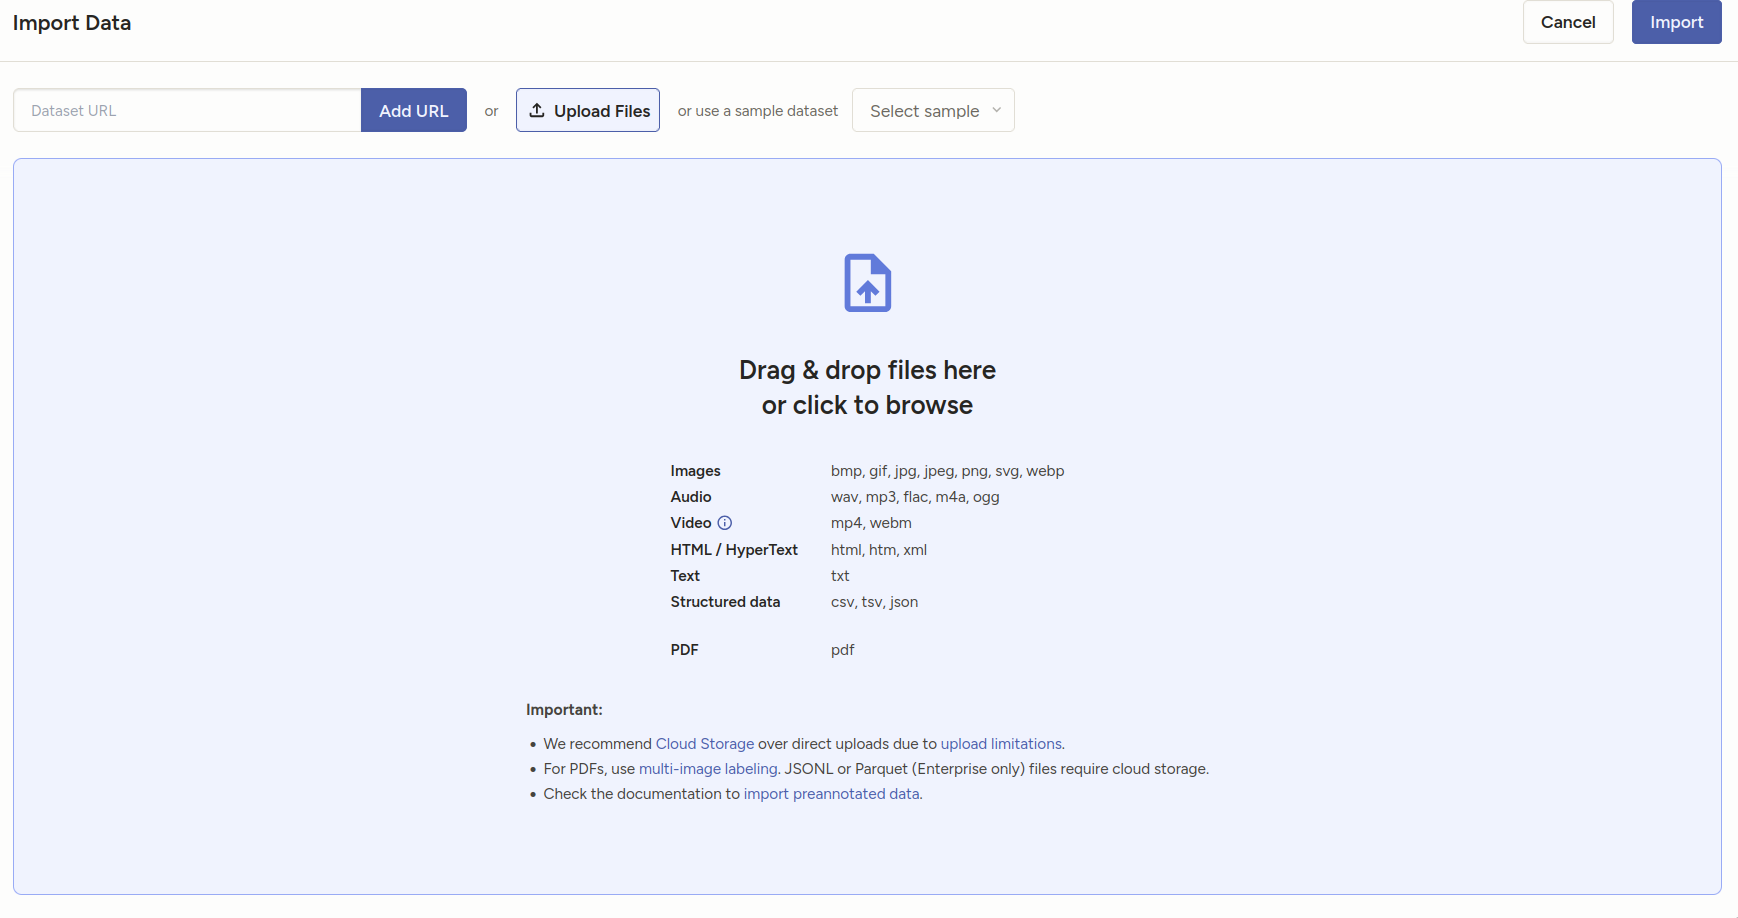Click the 'or click to browse' text
This screenshot has width=1738, height=918.
point(867,405)
